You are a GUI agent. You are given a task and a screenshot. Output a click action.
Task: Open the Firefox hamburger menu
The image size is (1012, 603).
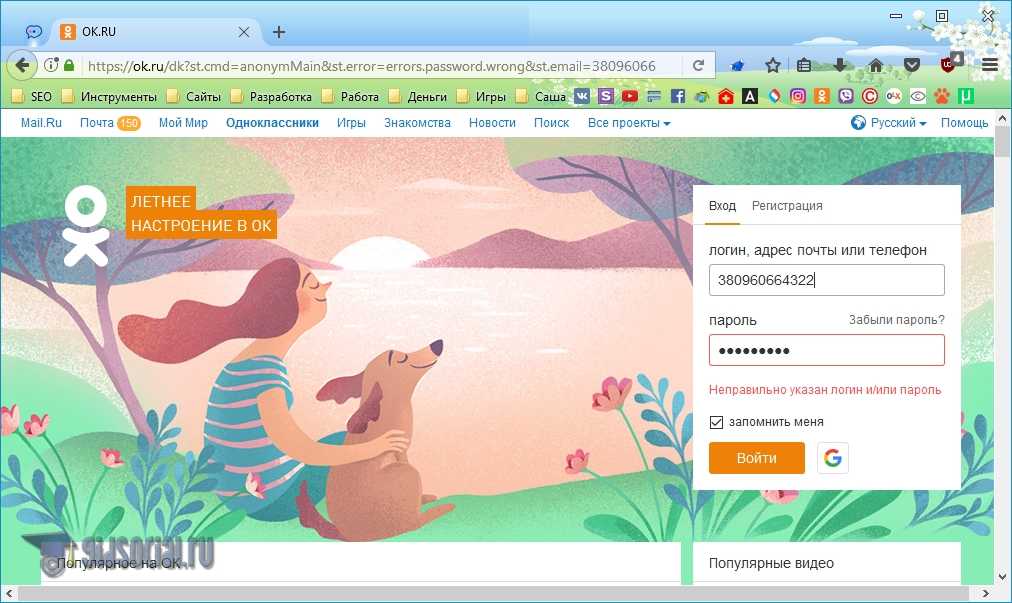[x=990, y=65]
